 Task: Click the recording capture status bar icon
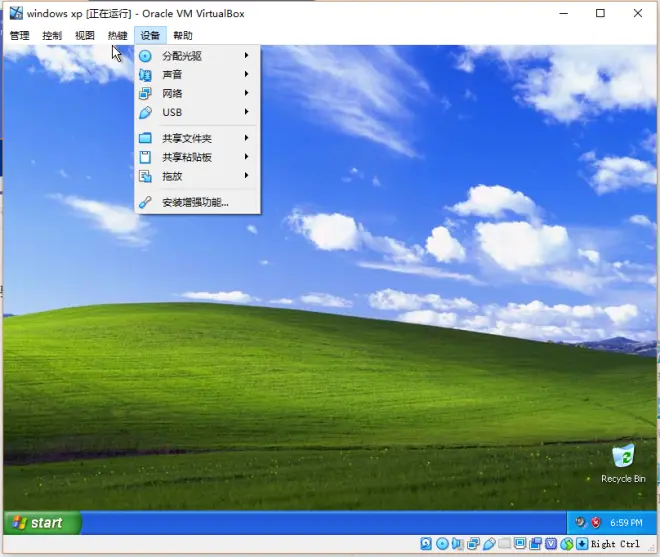tap(535, 544)
